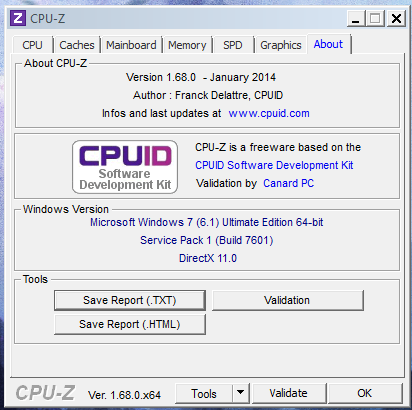Confirm with the OK button
412x410 pixels.
tap(365, 393)
